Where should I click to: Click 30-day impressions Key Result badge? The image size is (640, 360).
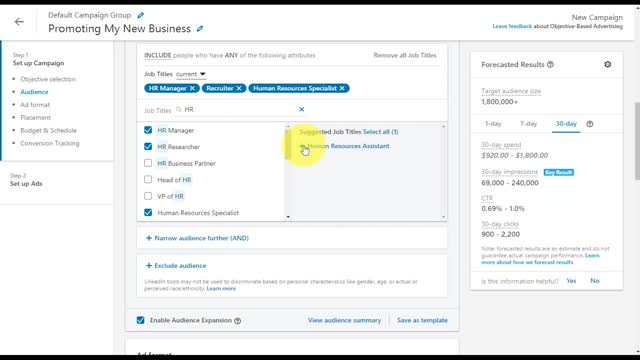(x=559, y=172)
